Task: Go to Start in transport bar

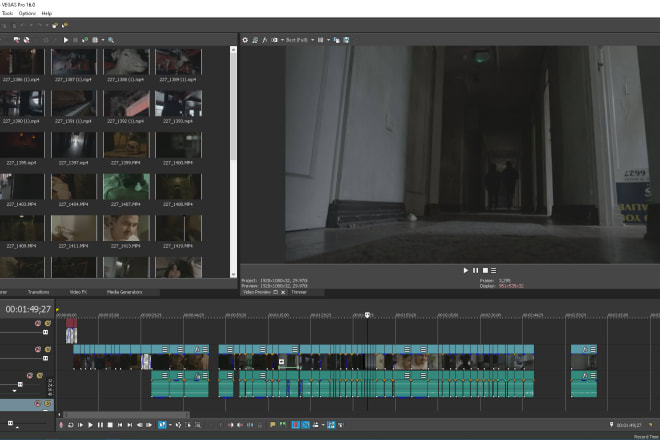Action: pyautogui.click(x=120, y=425)
